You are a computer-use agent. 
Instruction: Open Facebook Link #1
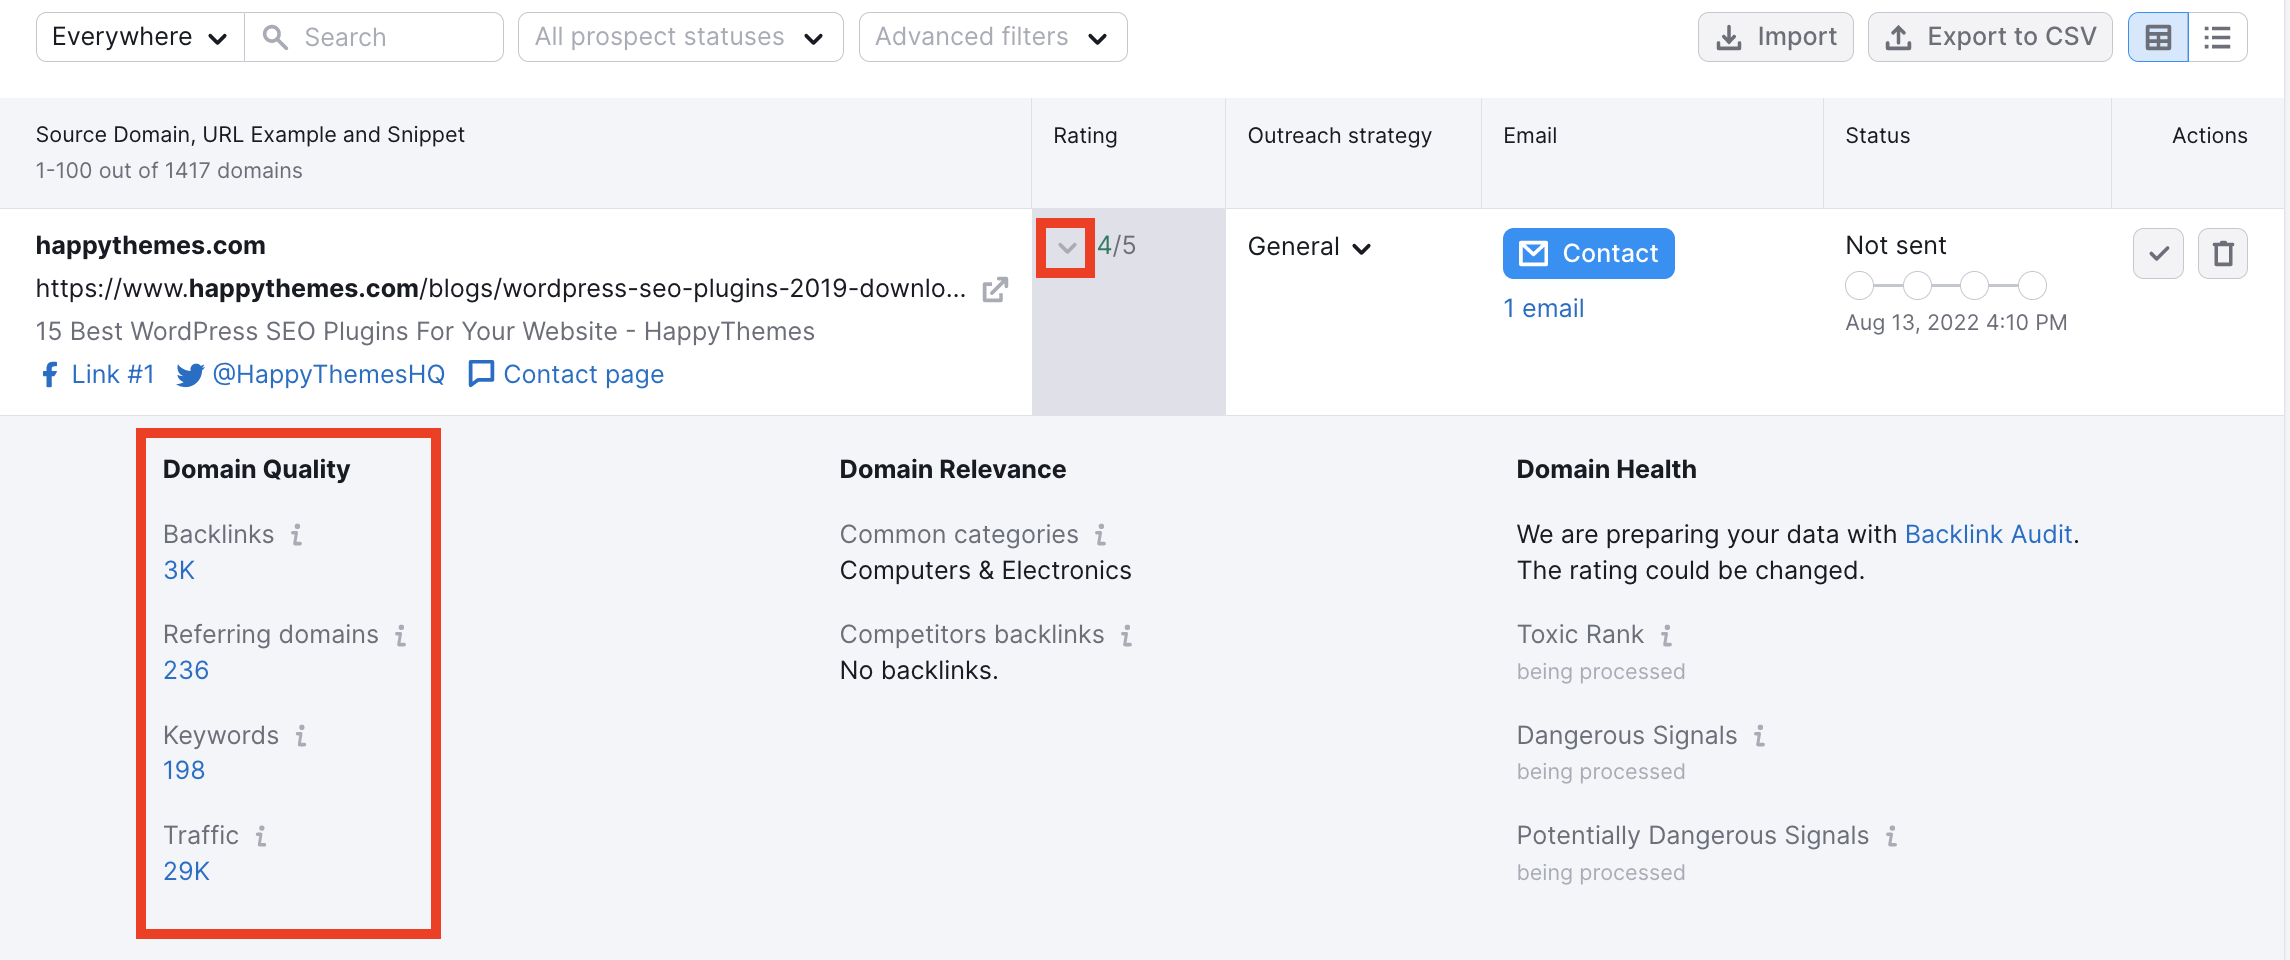(x=112, y=374)
